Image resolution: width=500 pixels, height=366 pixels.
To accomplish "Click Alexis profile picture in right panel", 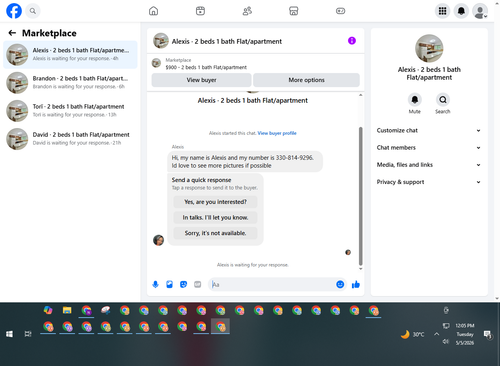I will coord(429,48).
